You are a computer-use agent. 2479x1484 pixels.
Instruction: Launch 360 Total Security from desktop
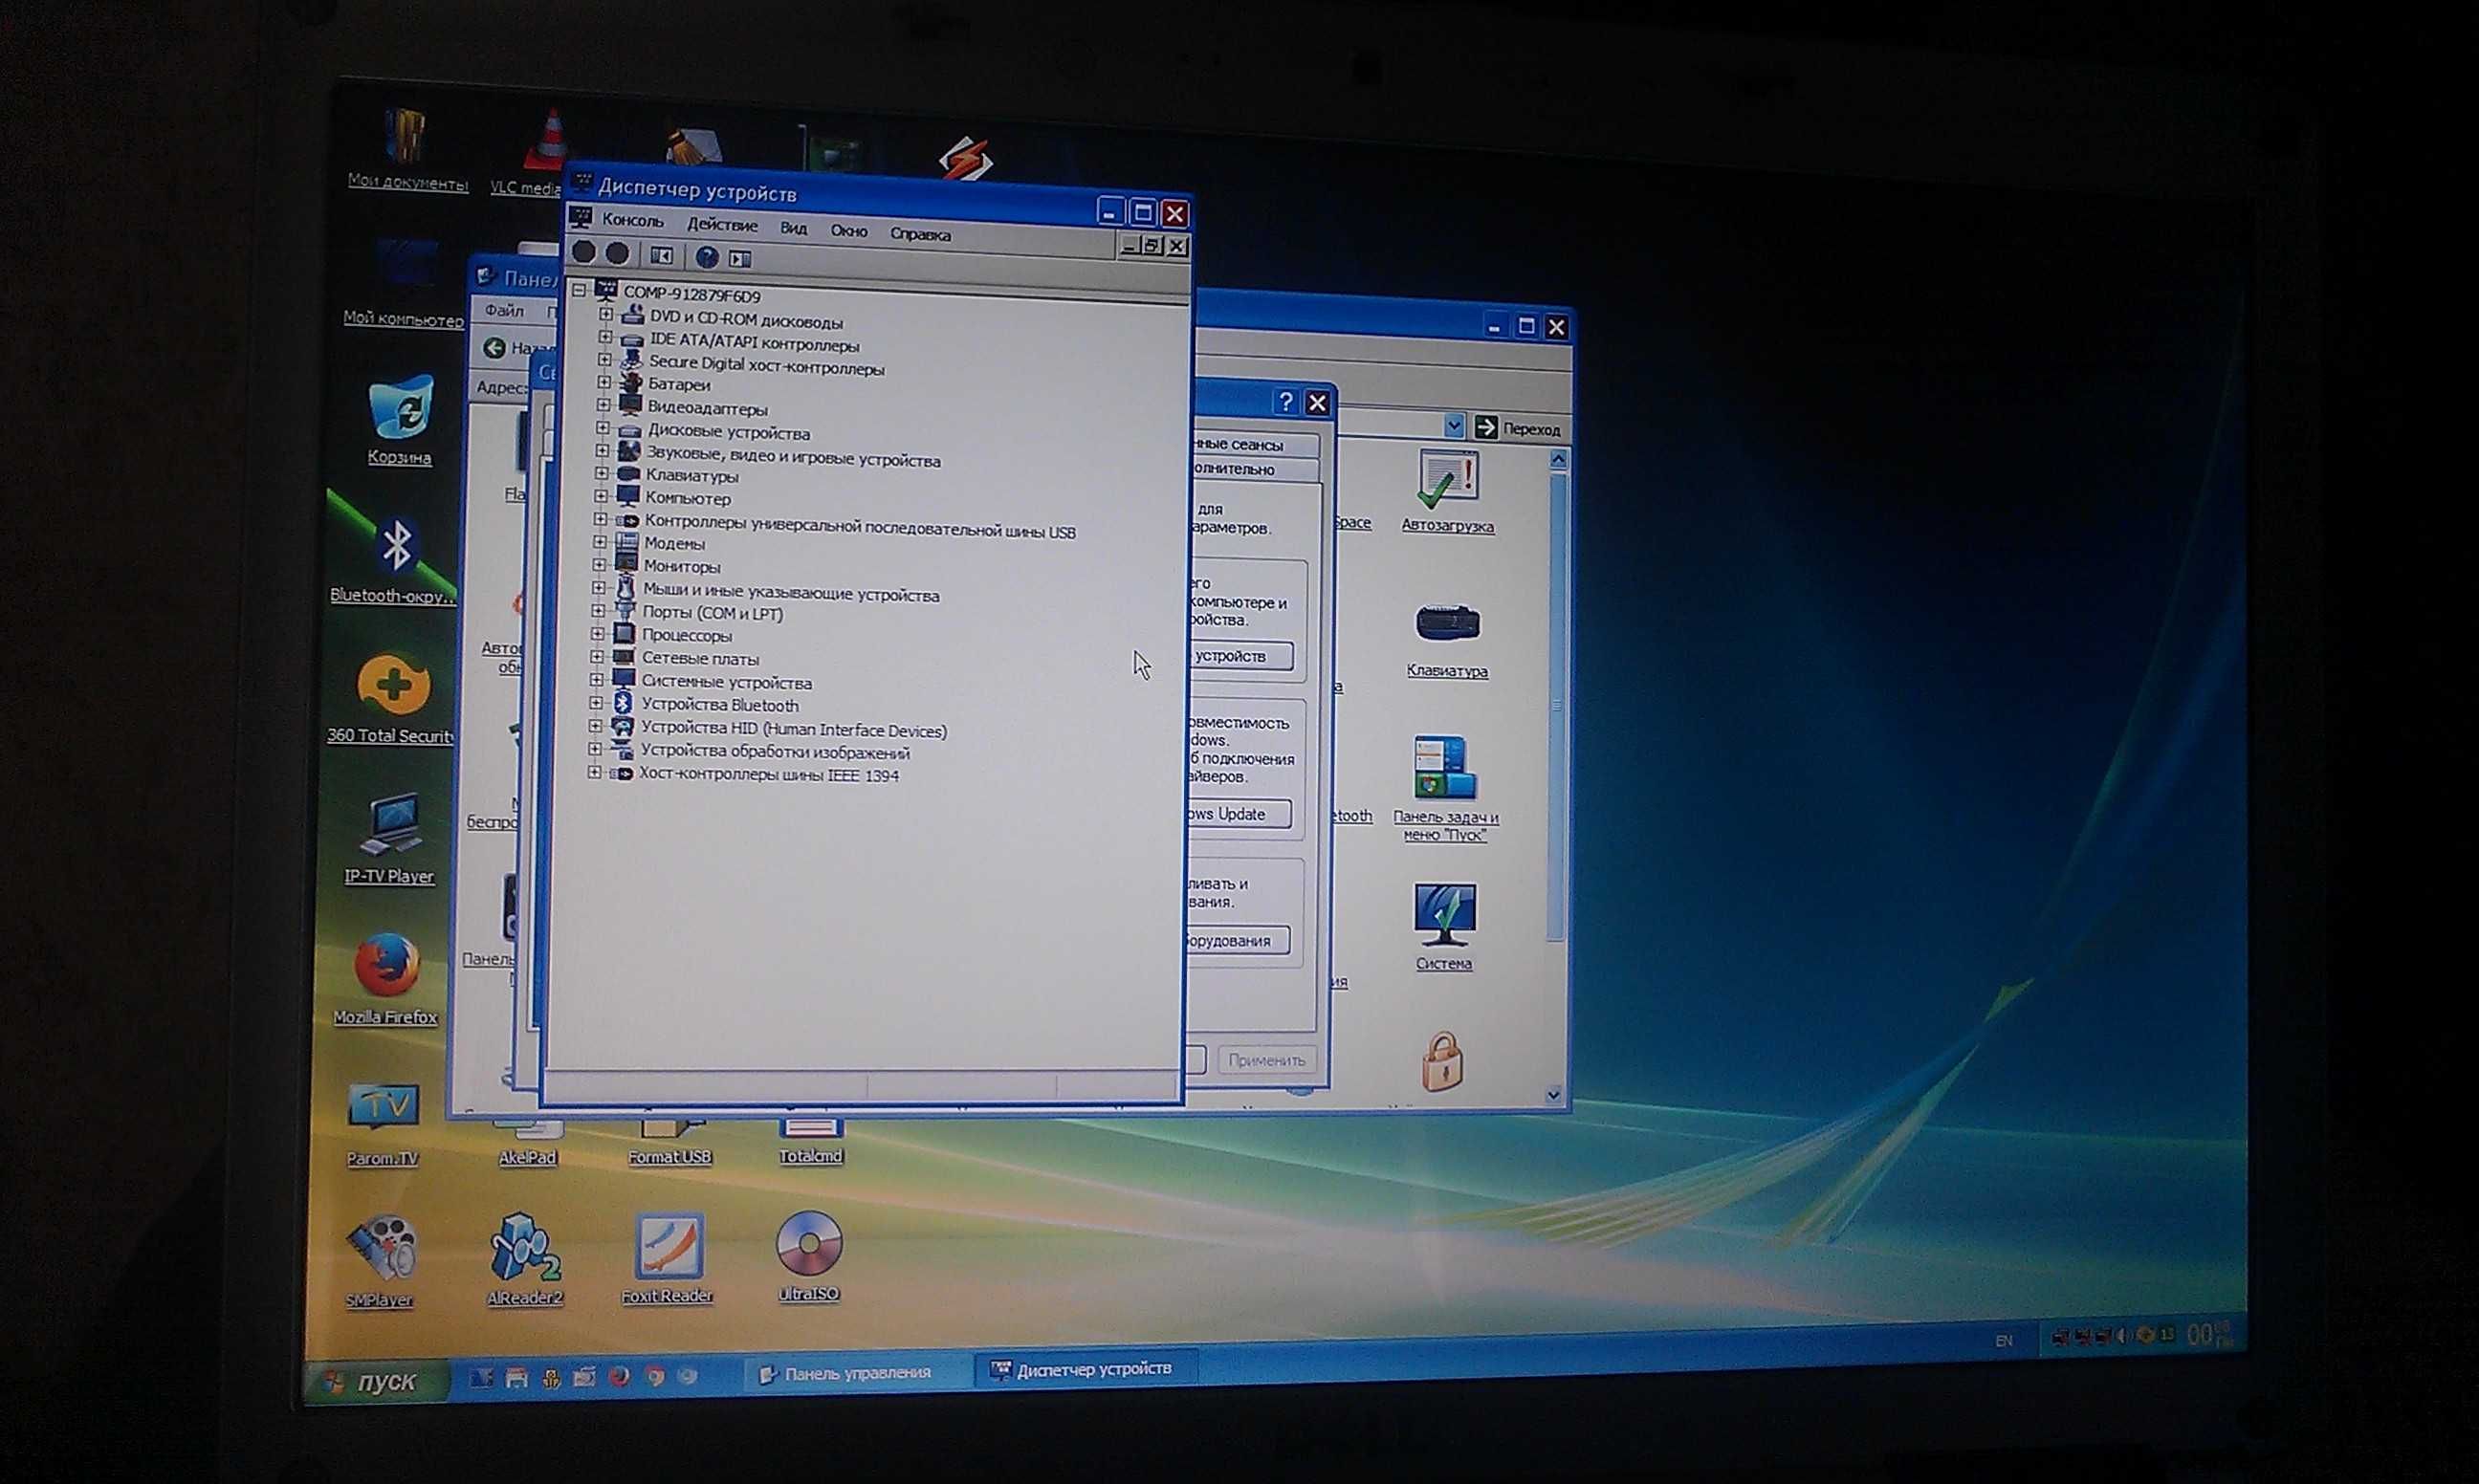click(x=391, y=699)
